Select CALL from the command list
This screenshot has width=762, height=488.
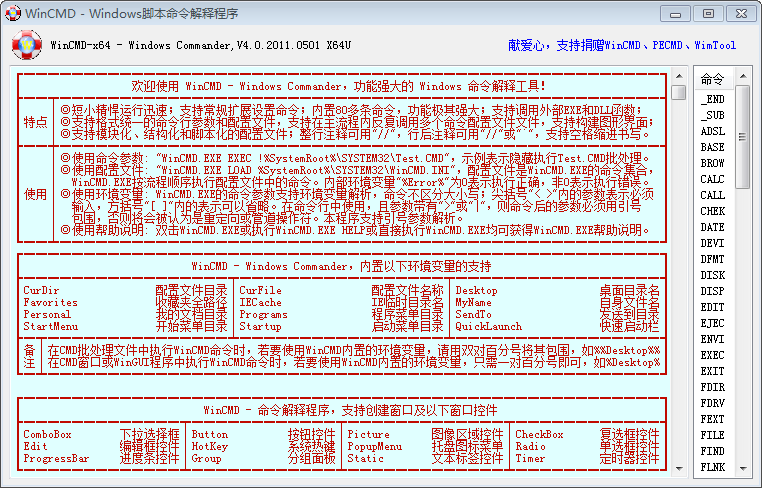point(712,195)
